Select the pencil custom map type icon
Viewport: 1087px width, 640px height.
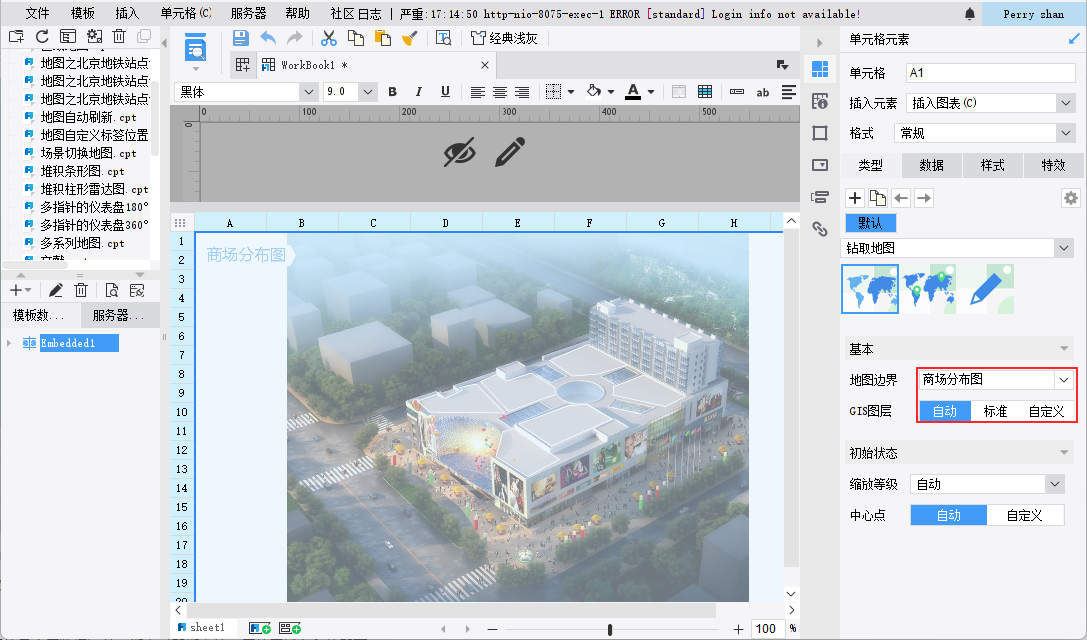pyautogui.click(x=985, y=288)
